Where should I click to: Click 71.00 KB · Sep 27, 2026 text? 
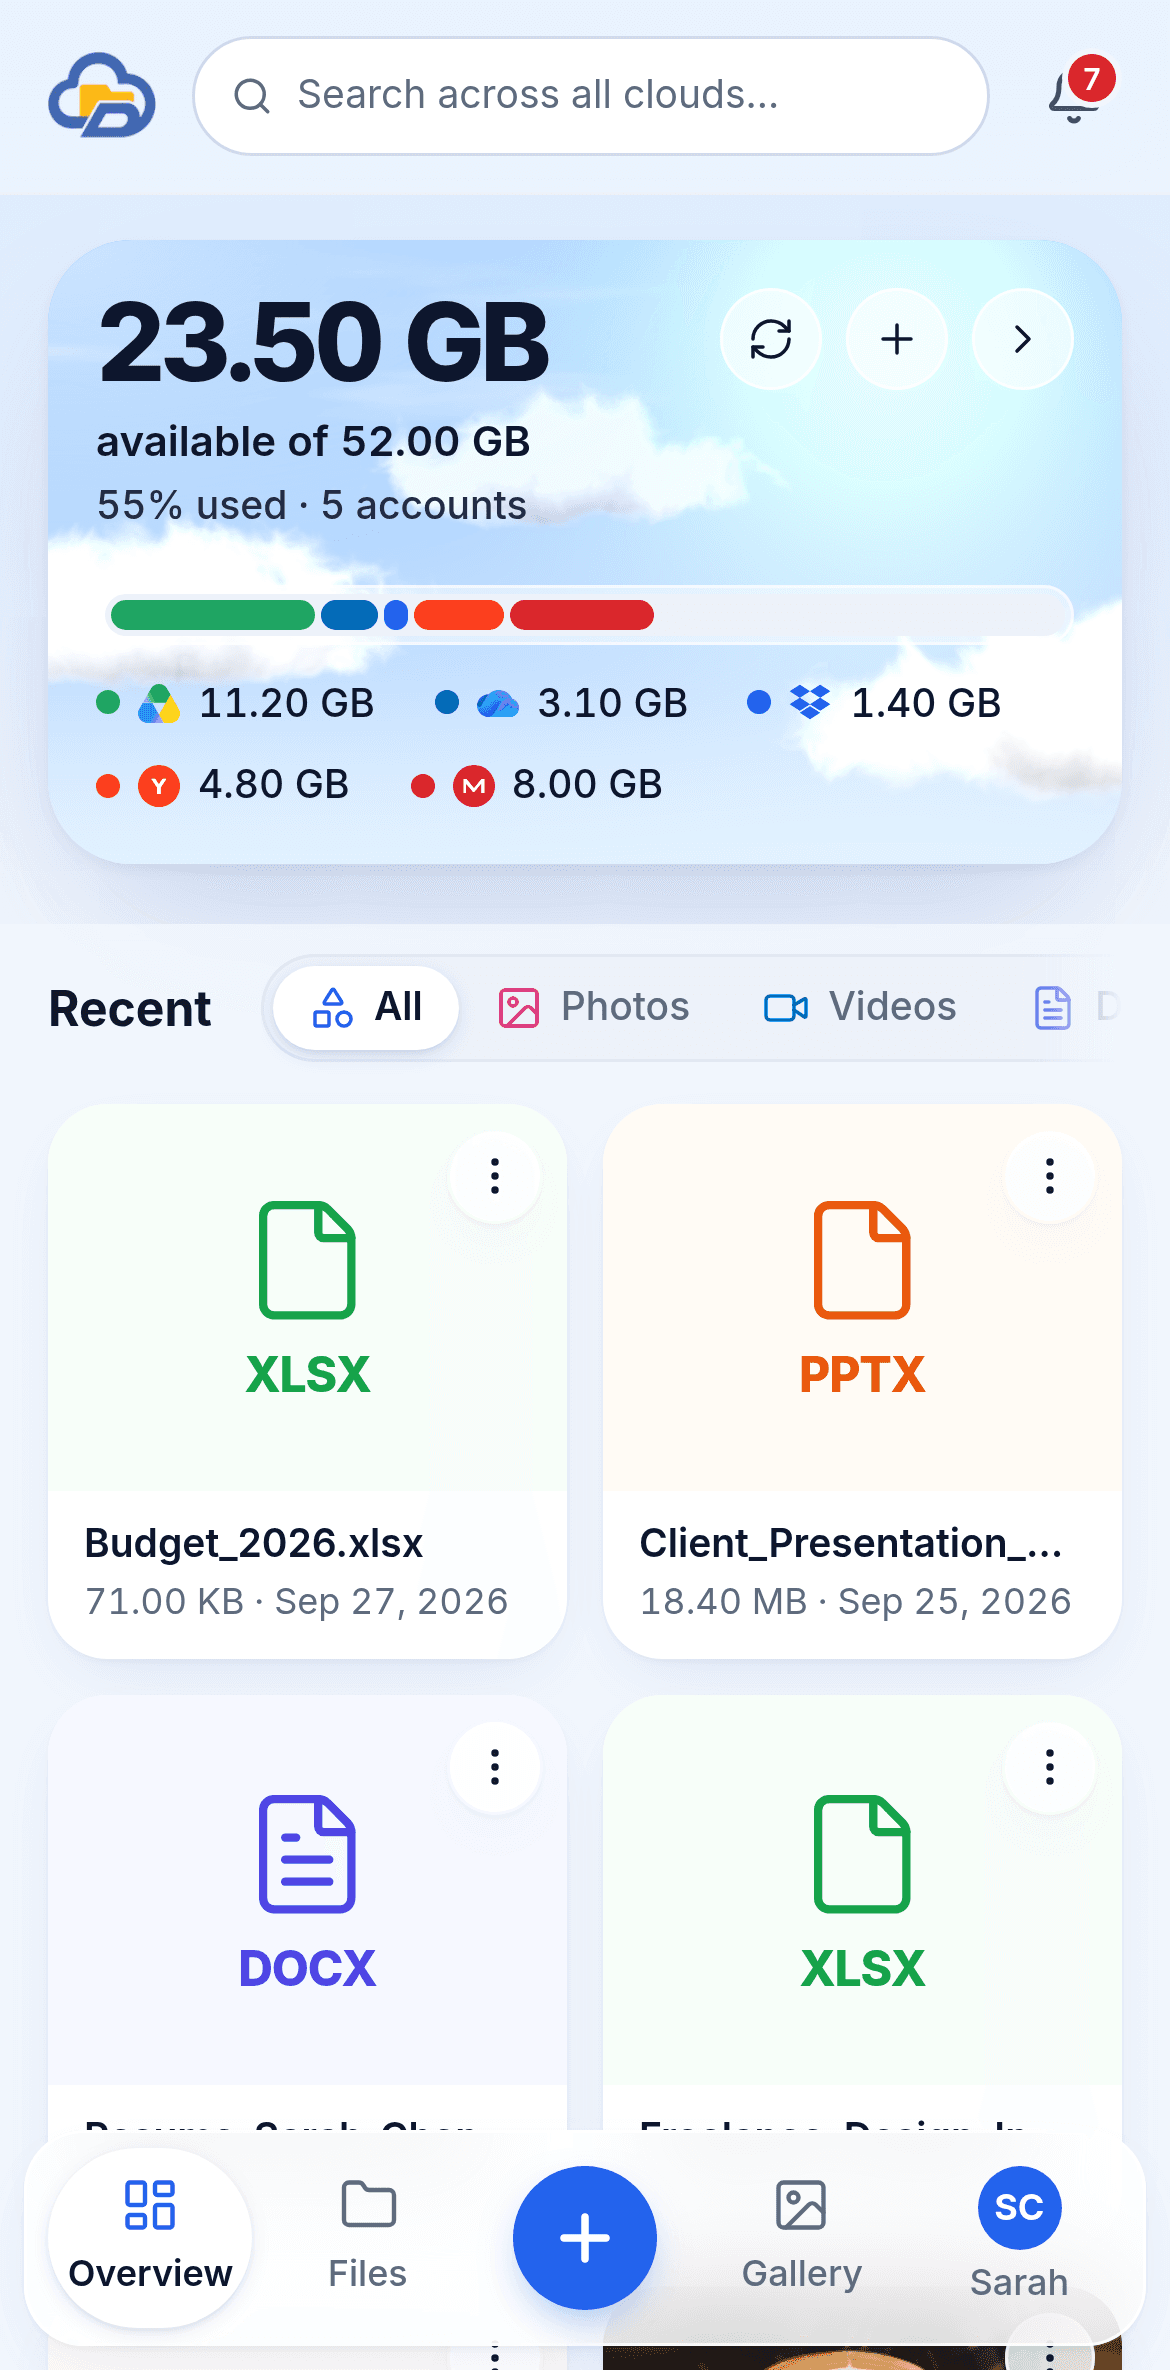click(297, 1601)
